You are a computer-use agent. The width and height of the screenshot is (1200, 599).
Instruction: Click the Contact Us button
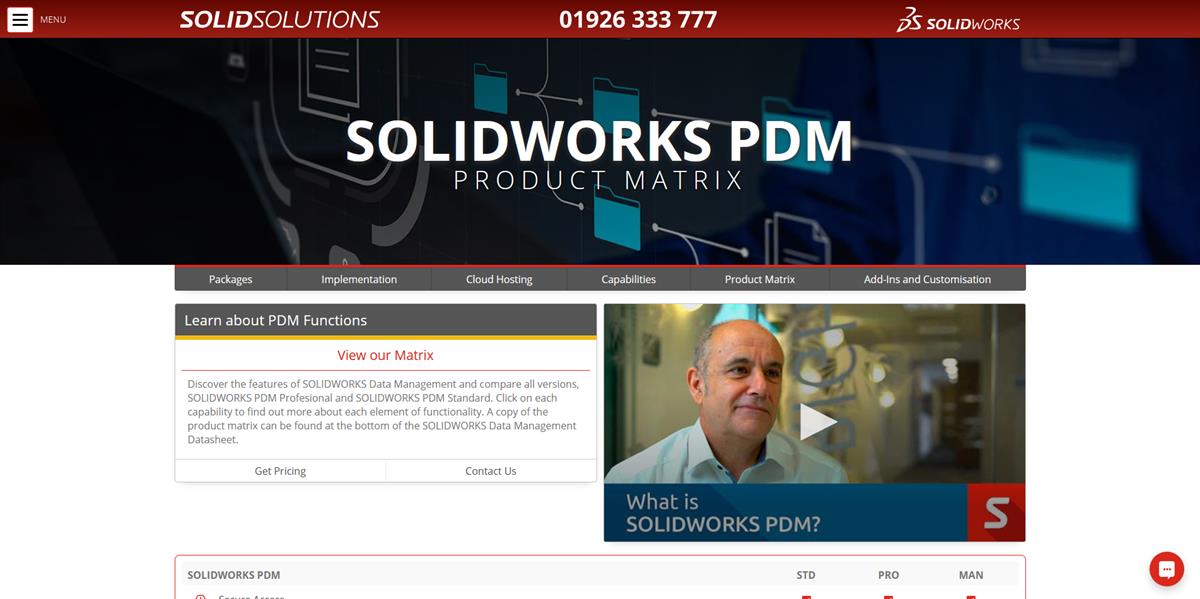pos(491,471)
